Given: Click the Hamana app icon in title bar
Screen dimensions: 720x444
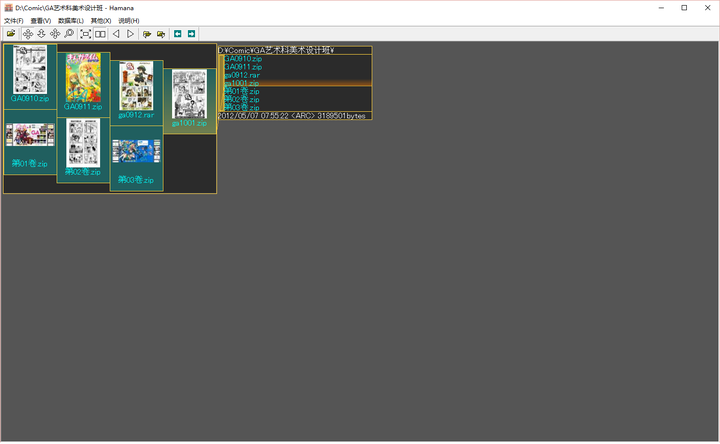Looking at the screenshot, I should [x=8, y=8].
